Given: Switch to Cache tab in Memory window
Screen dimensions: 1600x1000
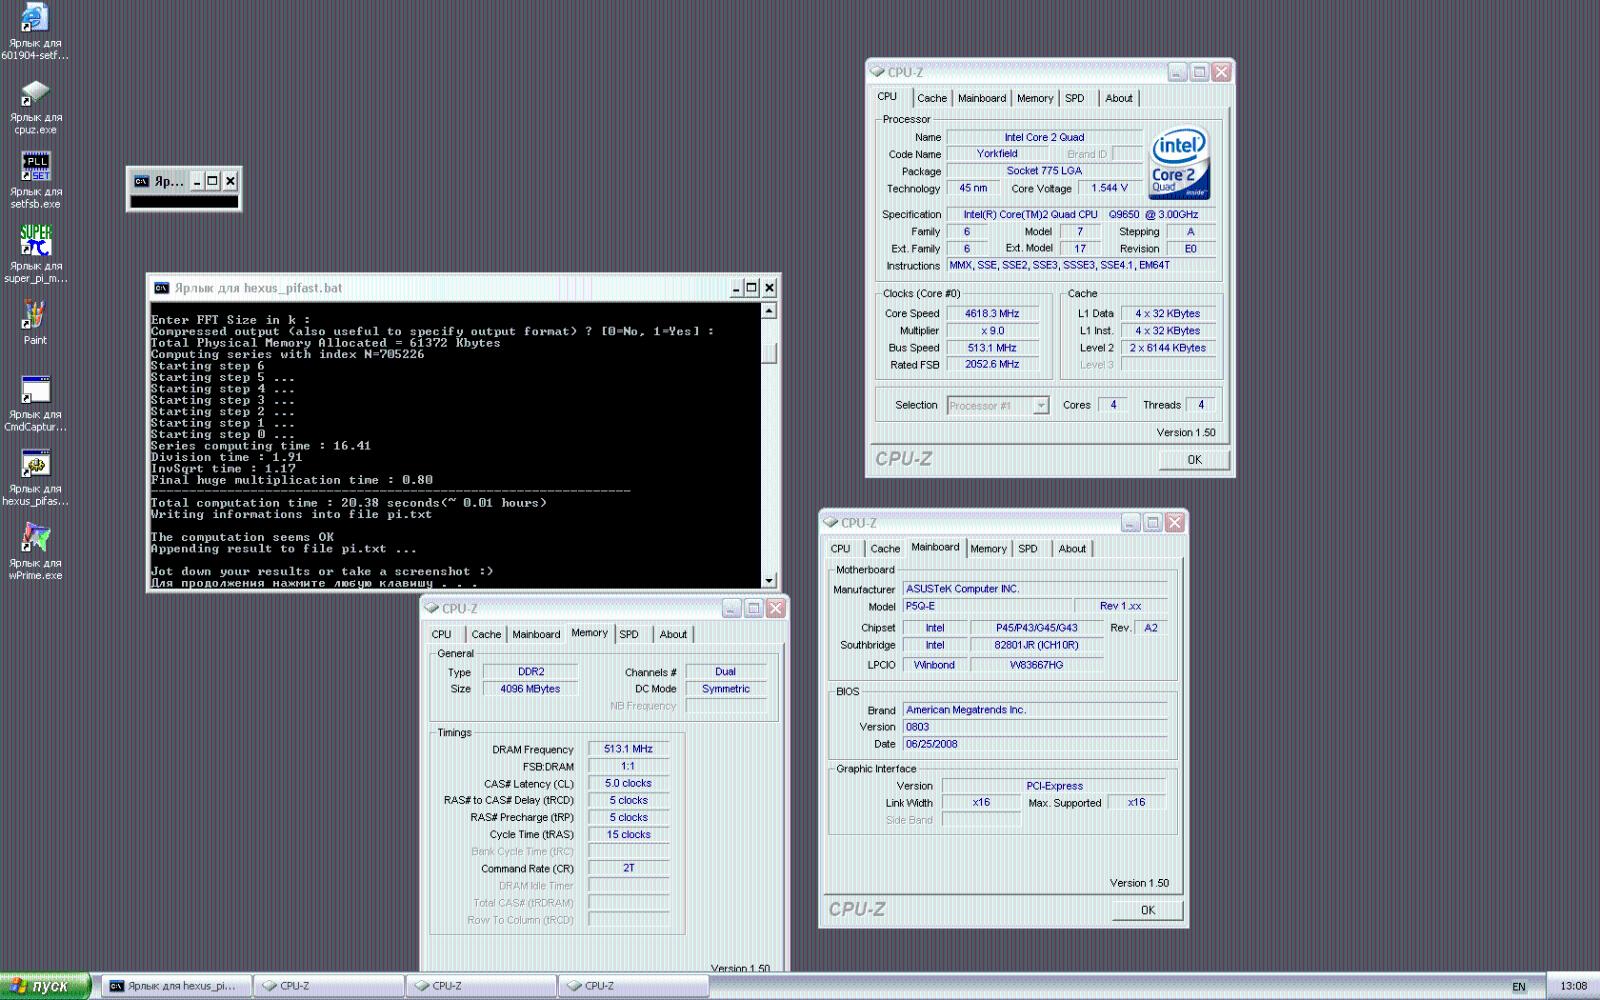Looking at the screenshot, I should pyautogui.click(x=486, y=635).
